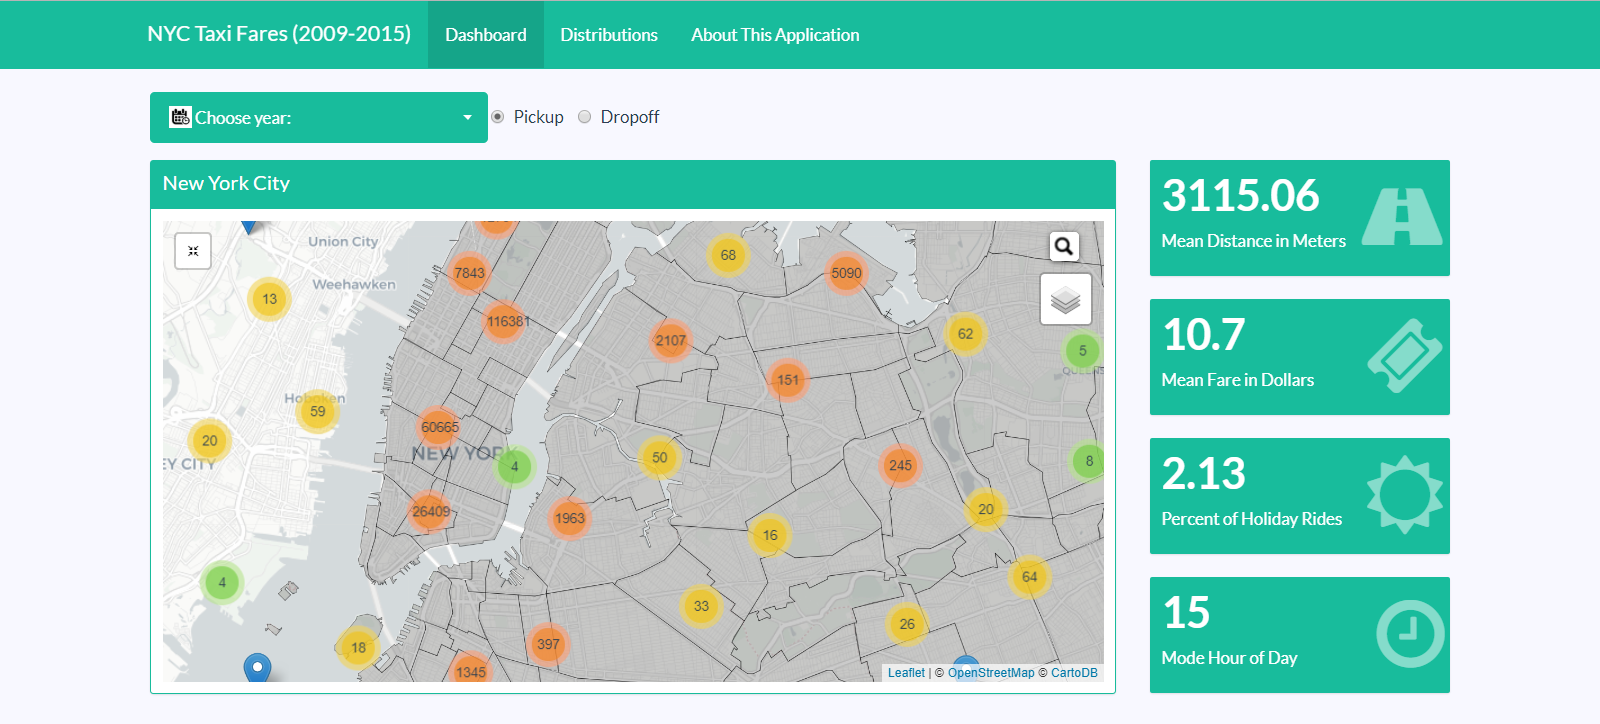The height and width of the screenshot is (724, 1600).
Task: Select the Dropoff radio button
Action: (585, 117)
